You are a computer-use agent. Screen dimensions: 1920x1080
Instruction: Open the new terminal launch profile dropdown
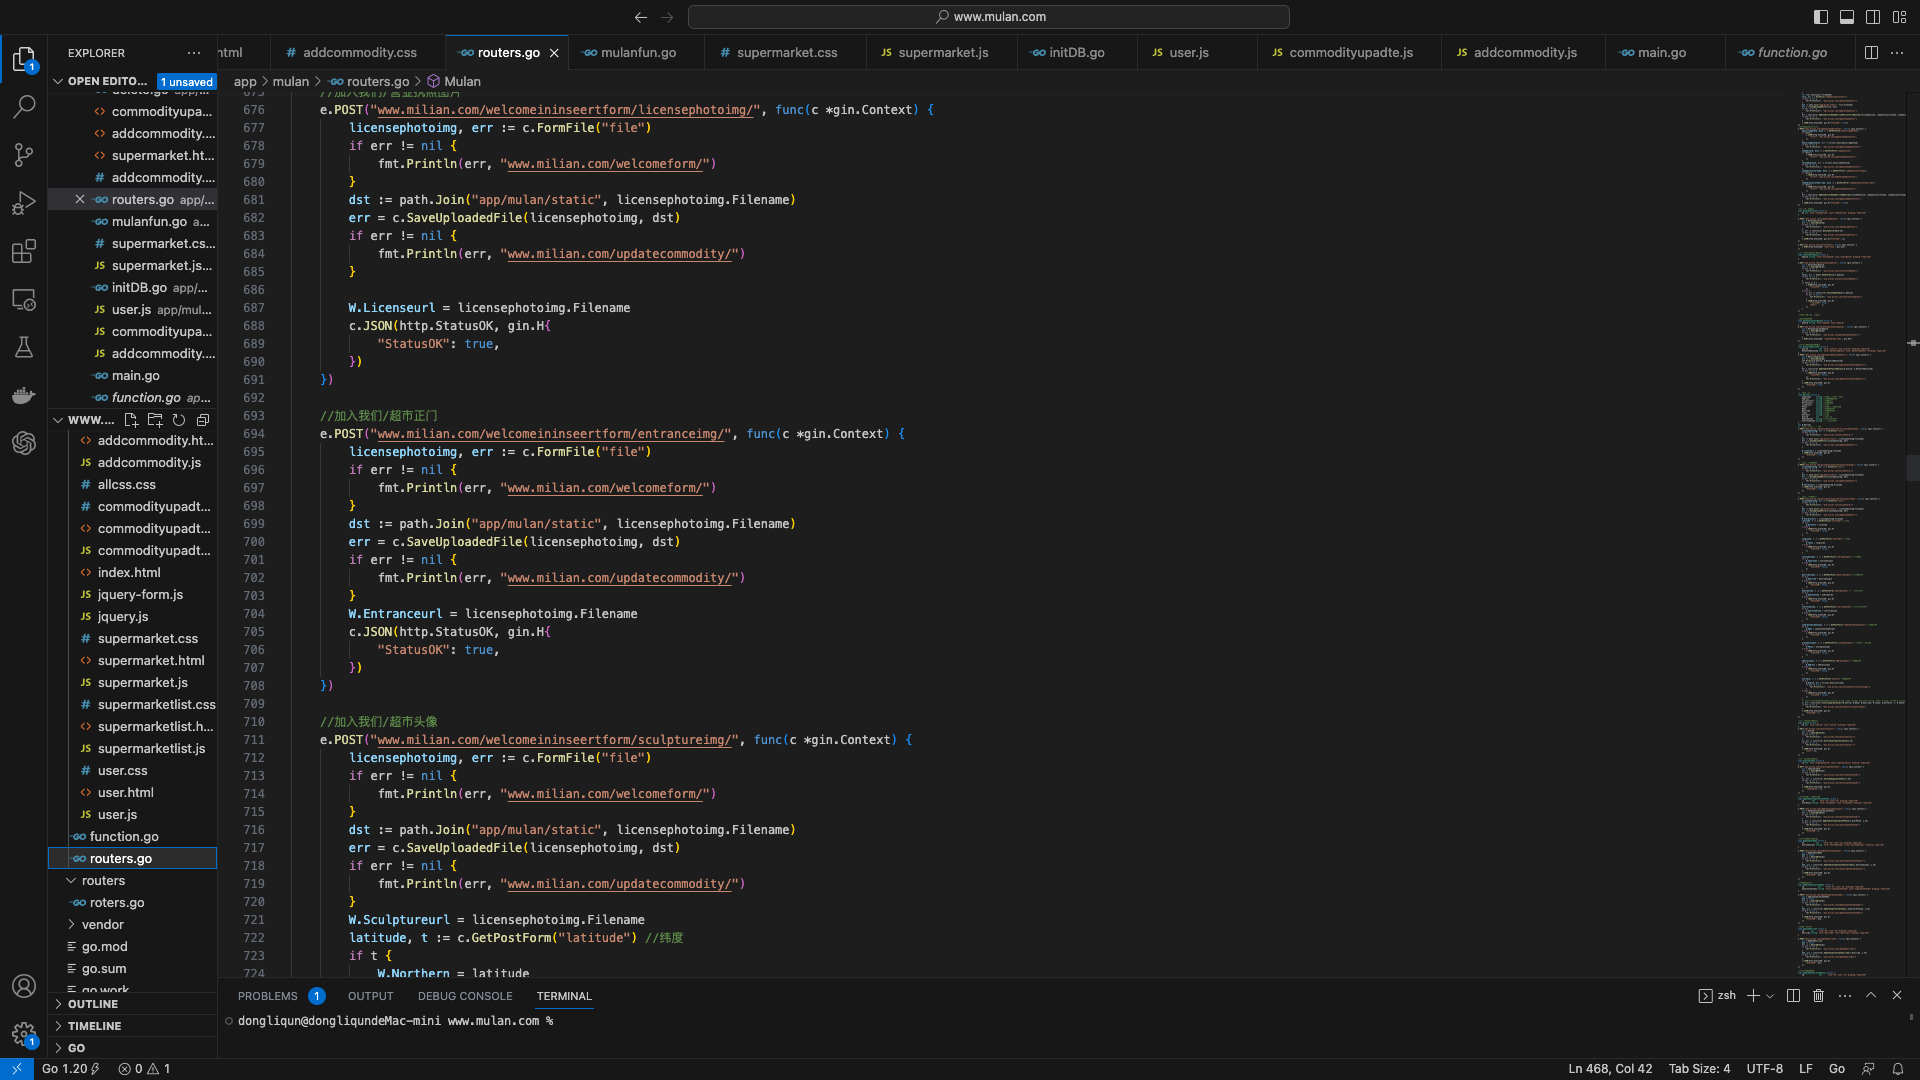(1770, 996)
